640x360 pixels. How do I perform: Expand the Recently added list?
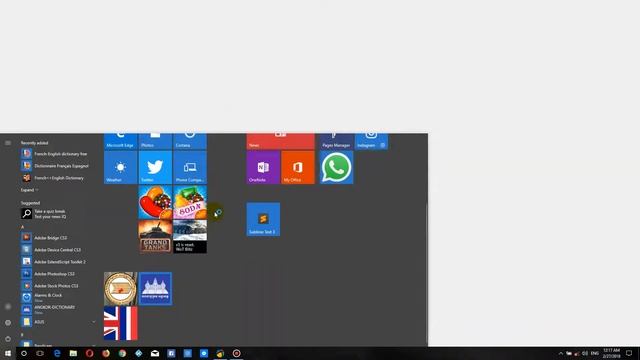pyautogui.click(x=29, y=190)
